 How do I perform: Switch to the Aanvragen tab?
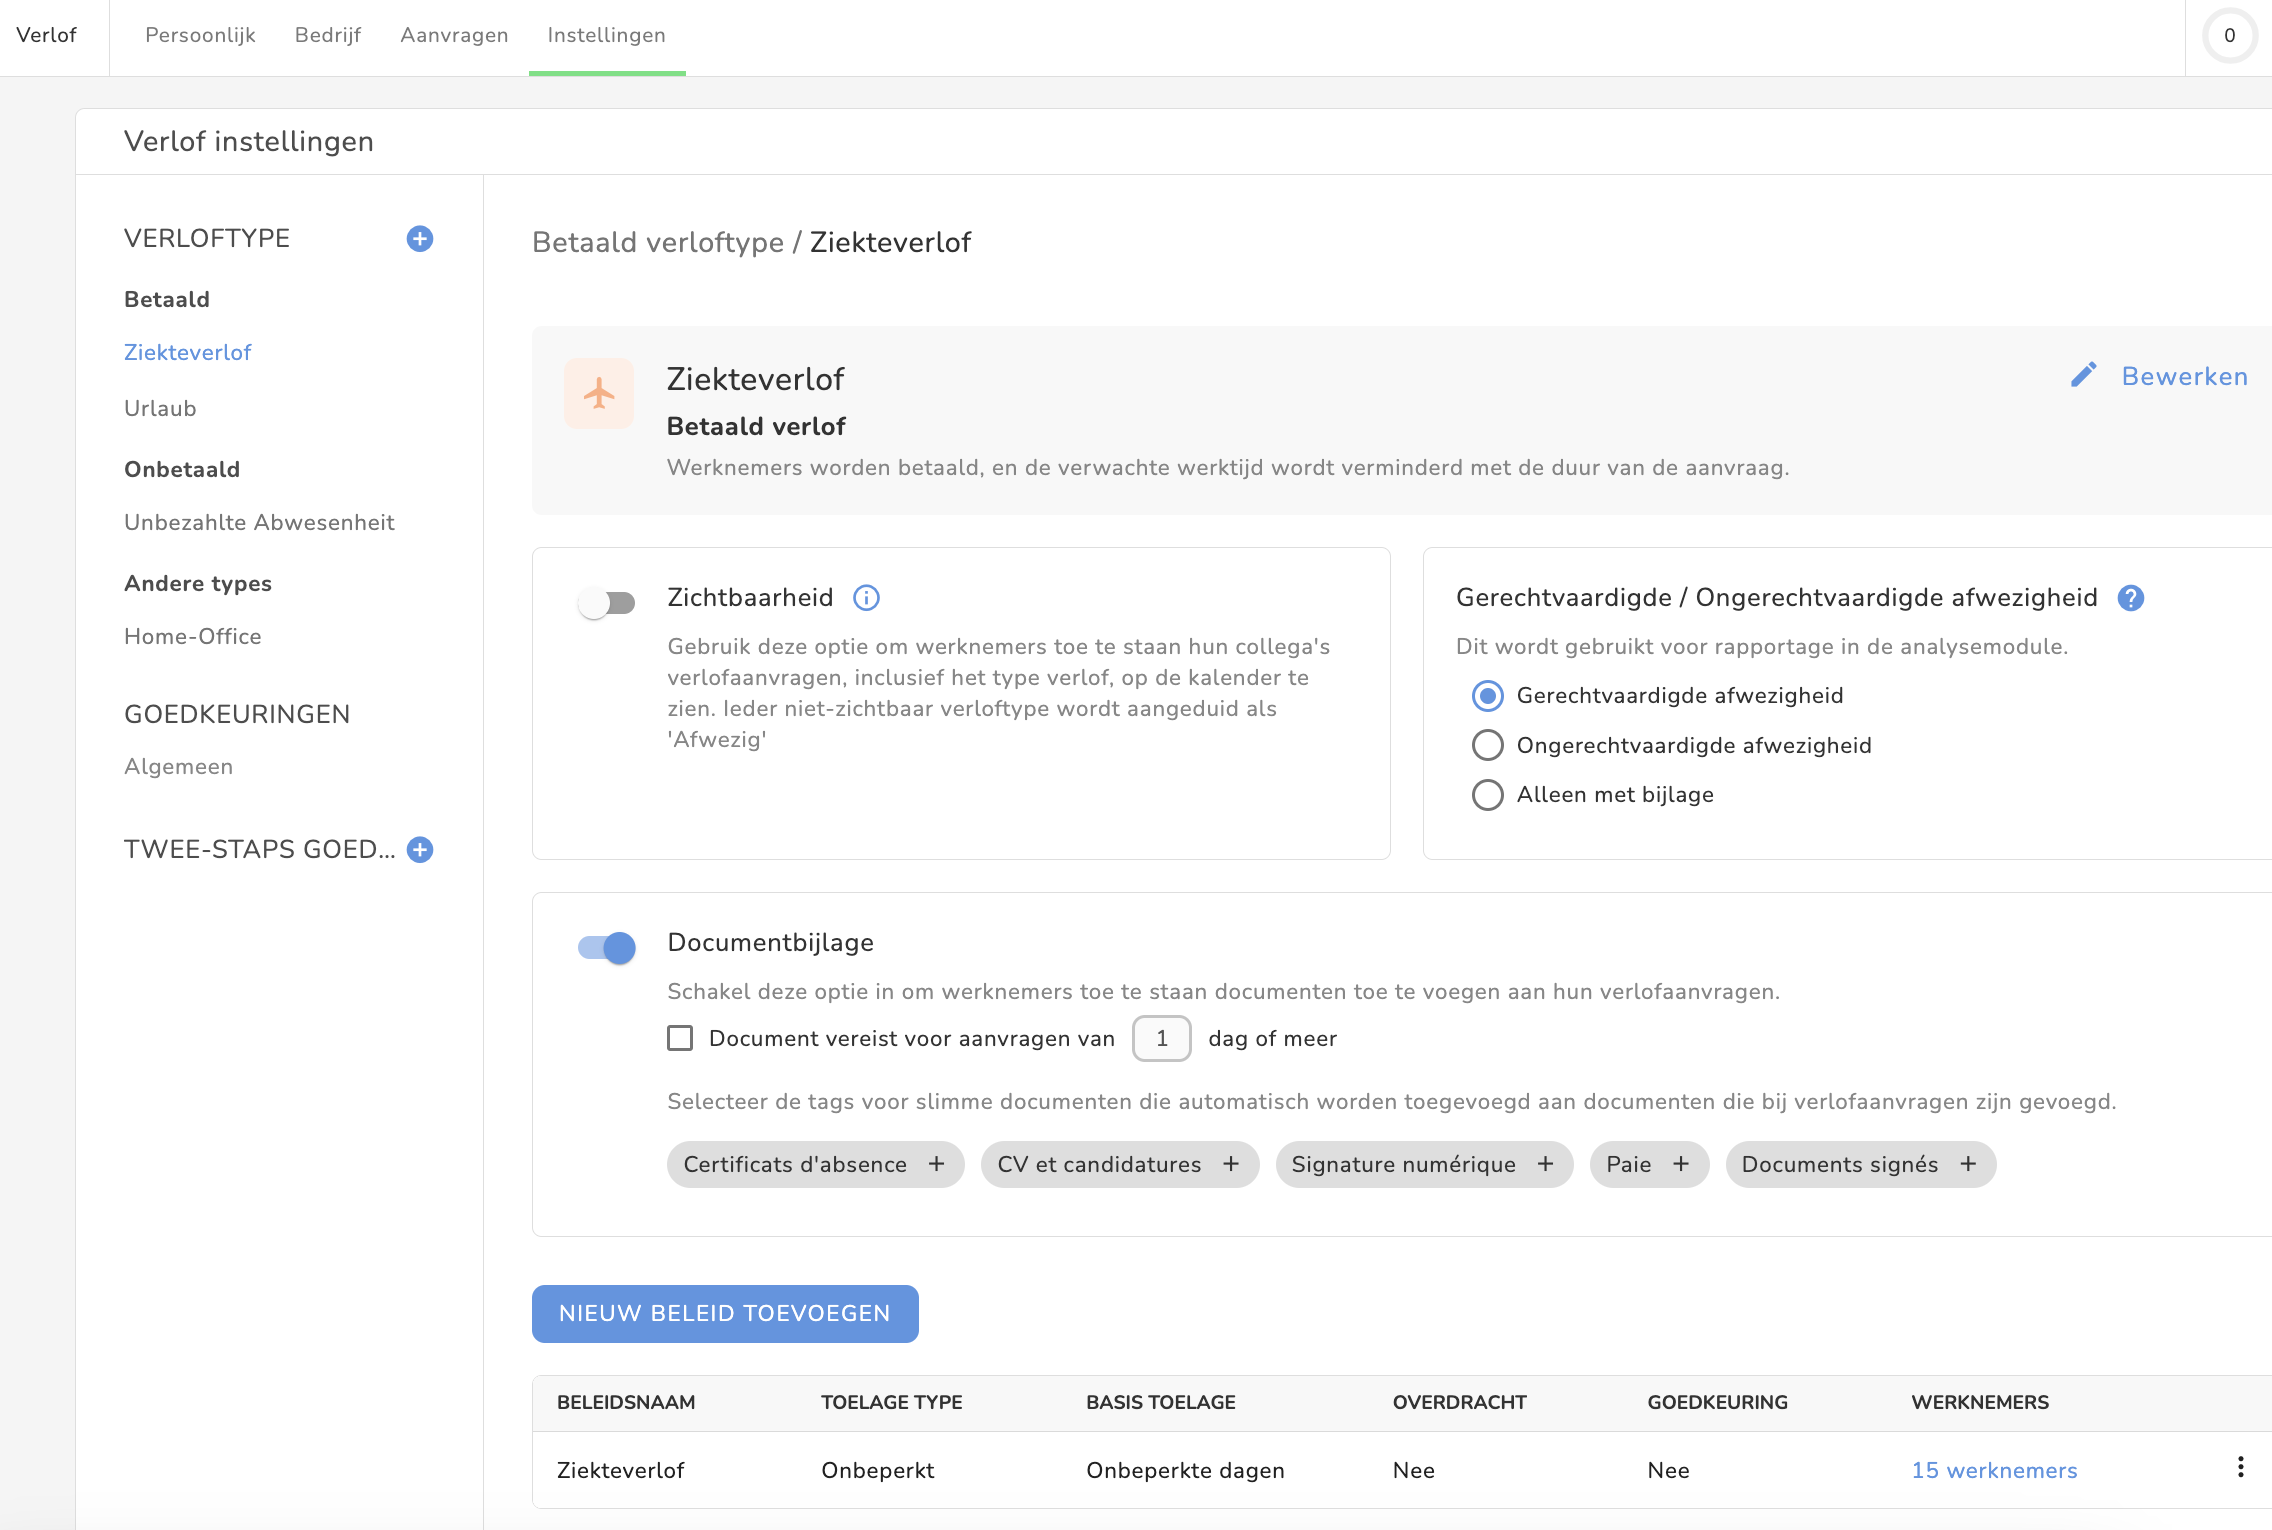pyautogui.click(x=454, y=36)
